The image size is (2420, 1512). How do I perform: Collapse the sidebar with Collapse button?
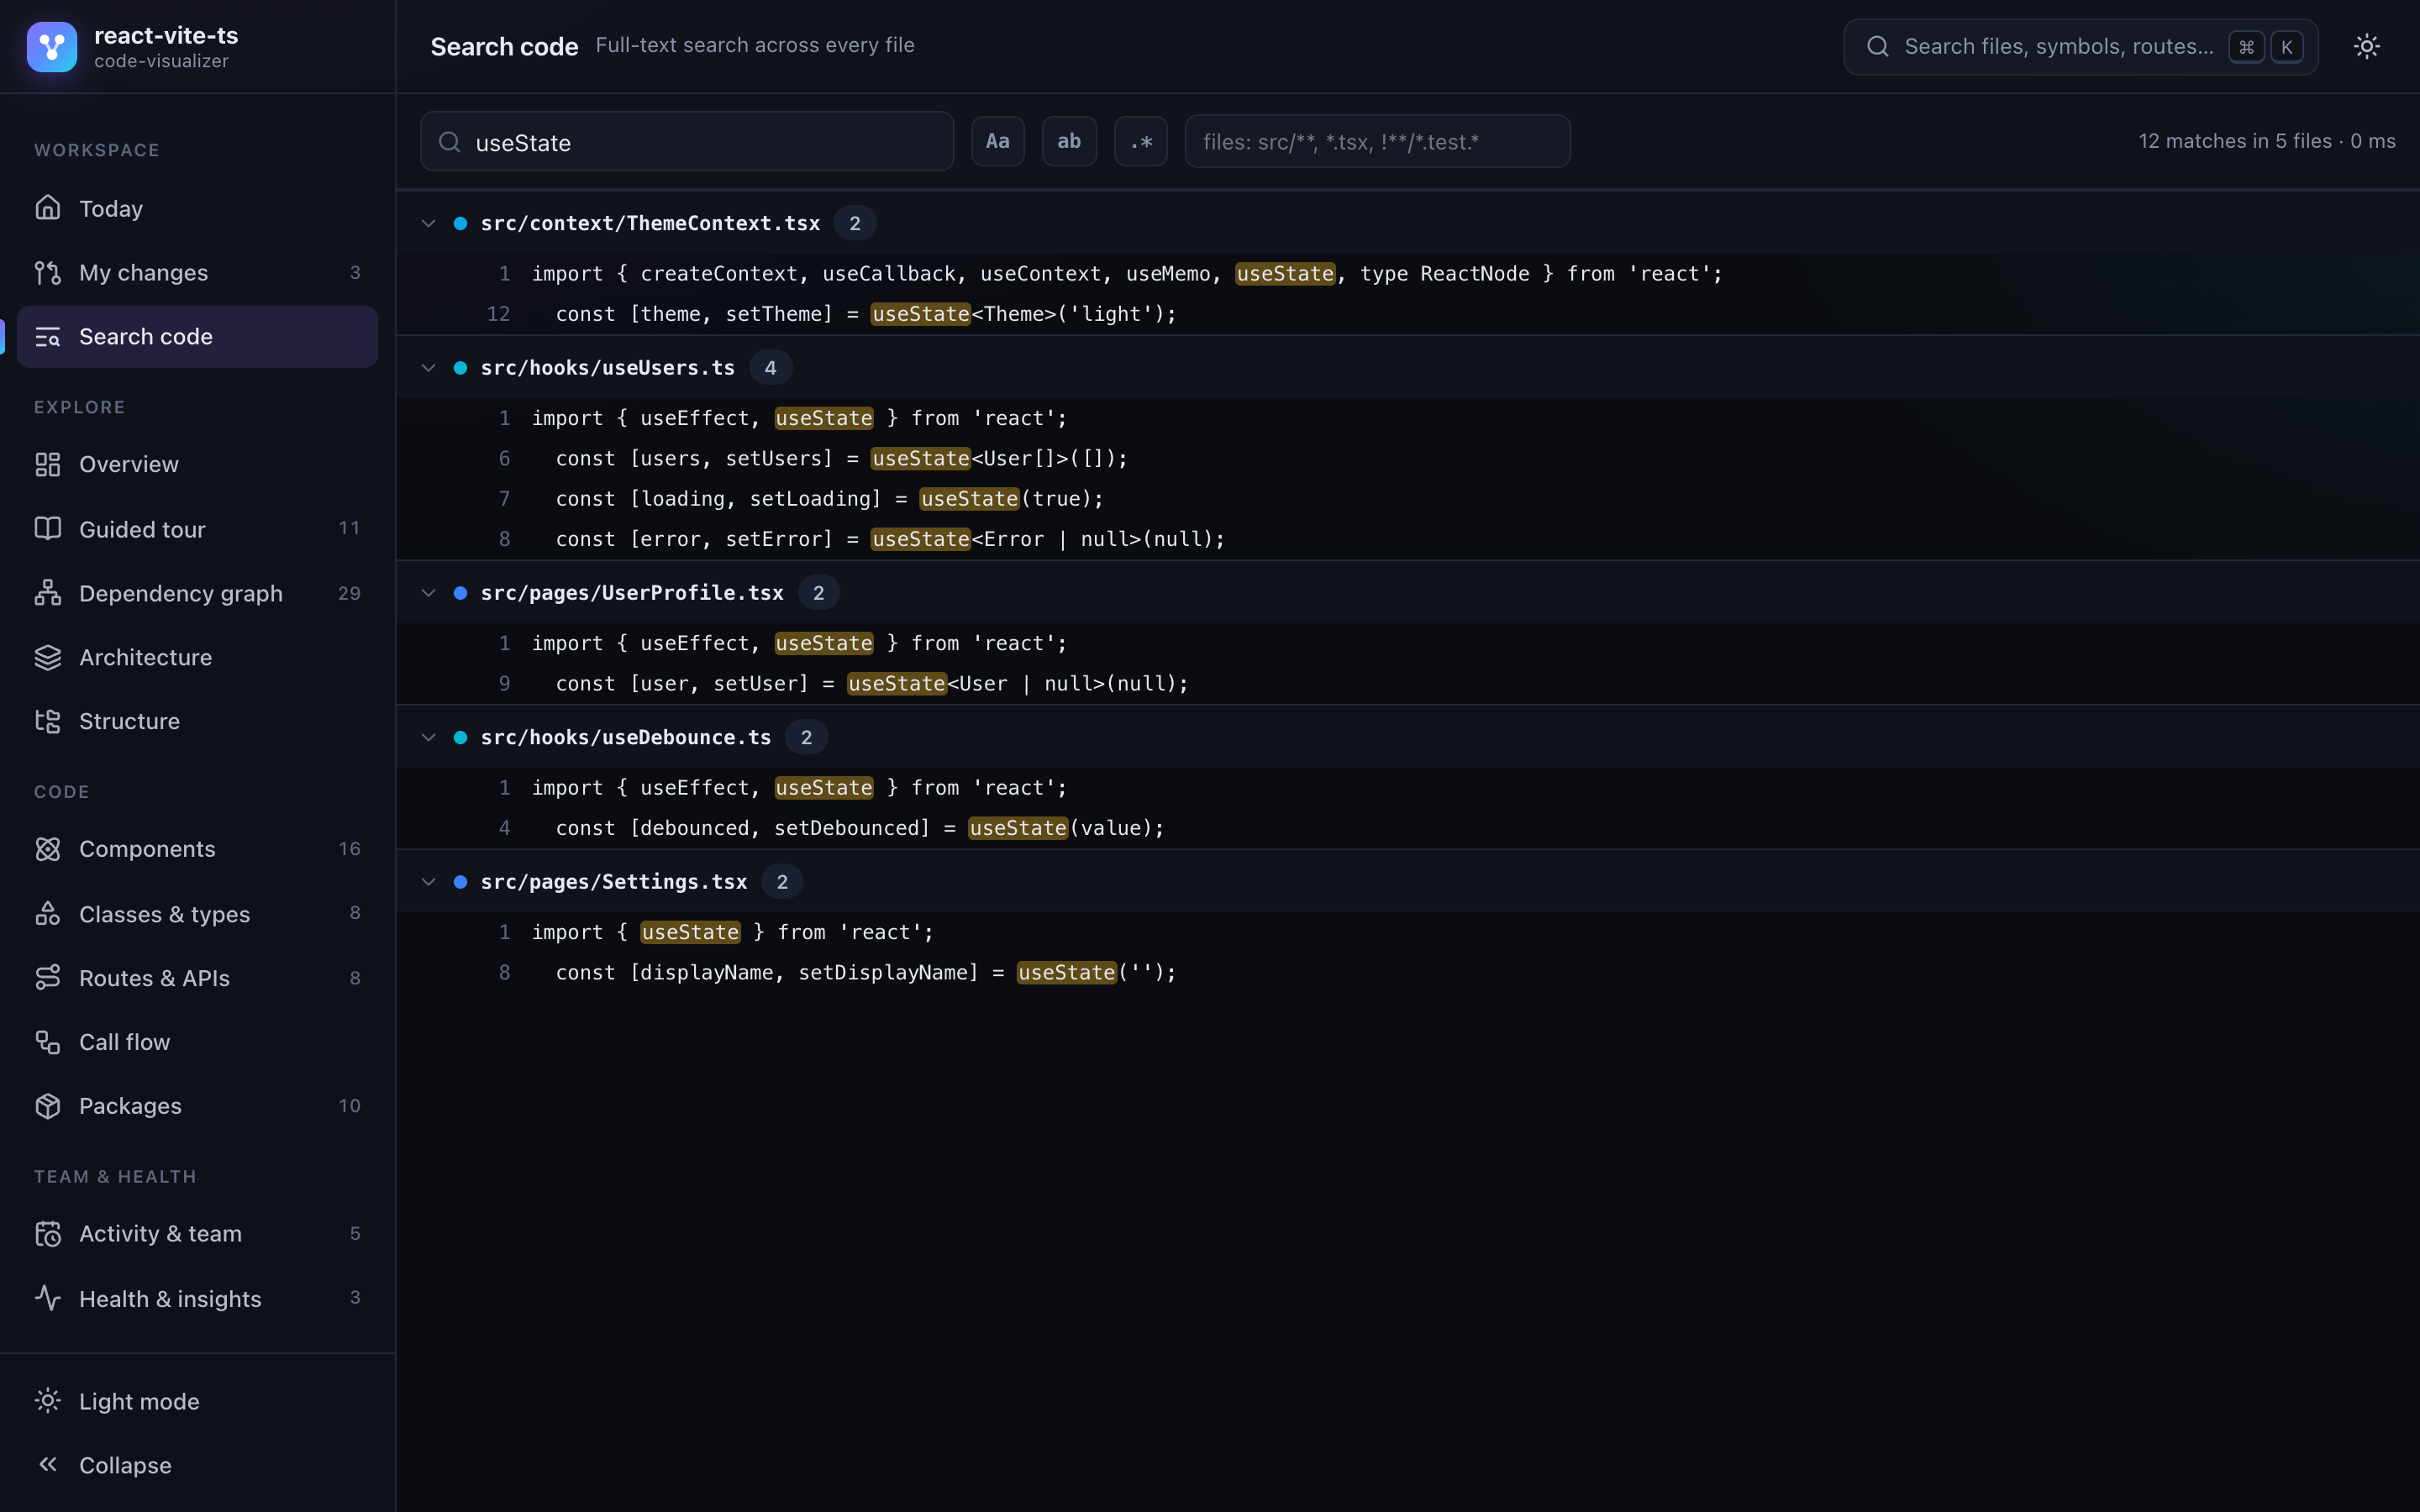(197, 1465)
